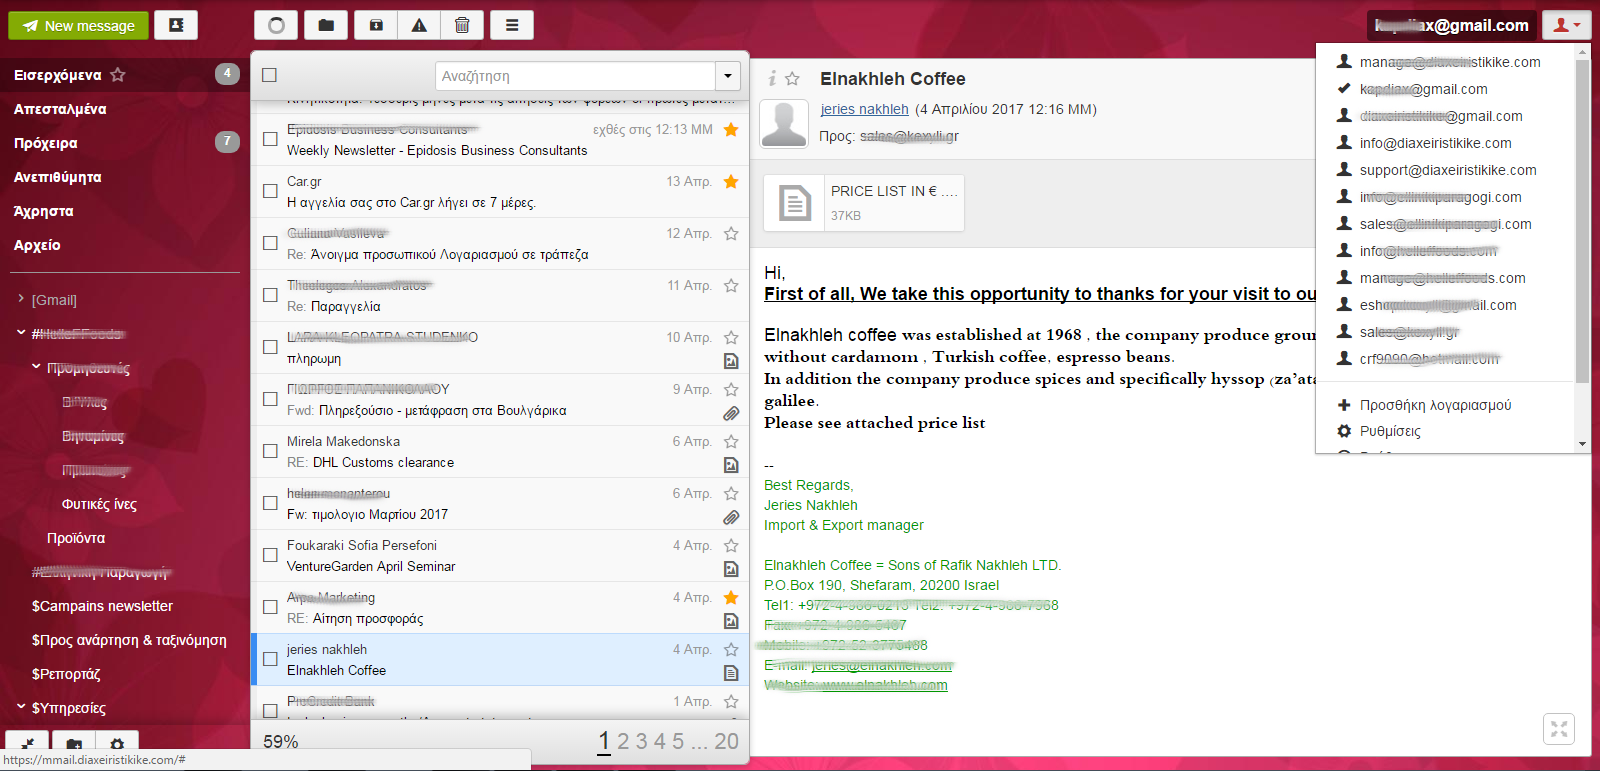Image resolution: width=1600 pixels, height=771 pixels.
Task: Toggle fullscreen view of the message
Action: tap(1559, 729)
